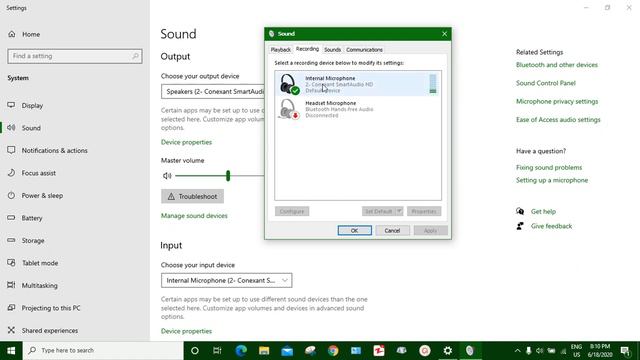Viewport: 640px width, 360px height.
Task: Switch to Recording tab
Action: (307, 49)
